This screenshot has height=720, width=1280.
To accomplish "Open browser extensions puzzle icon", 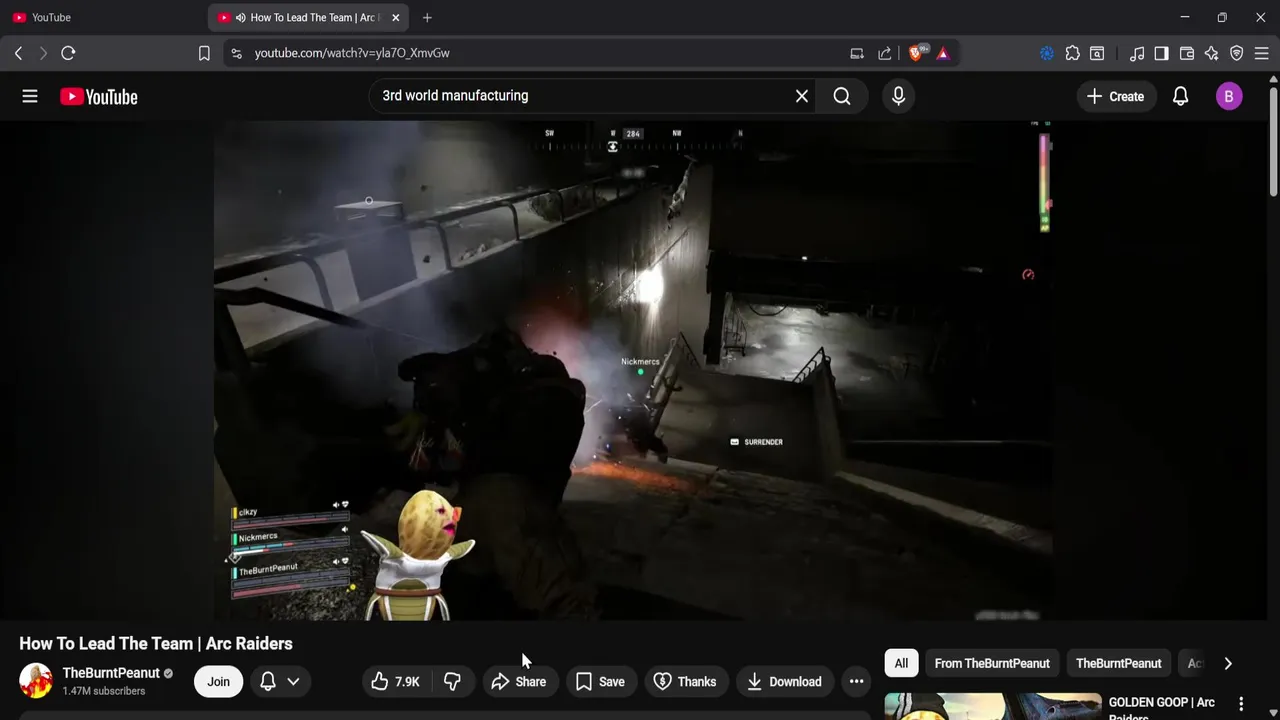I will [x=1072, y=53].
